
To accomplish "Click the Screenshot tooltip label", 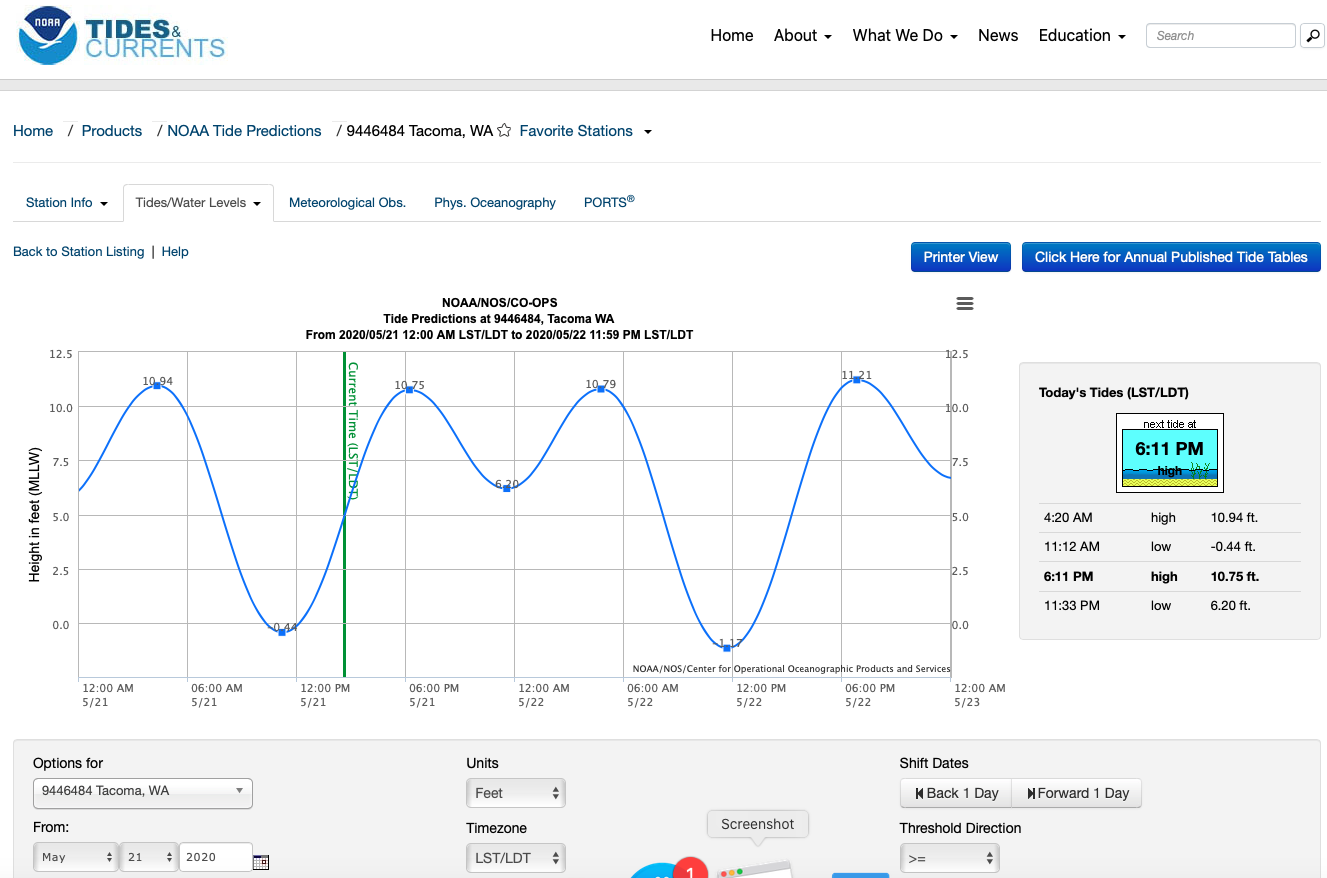I will (758, 824).
